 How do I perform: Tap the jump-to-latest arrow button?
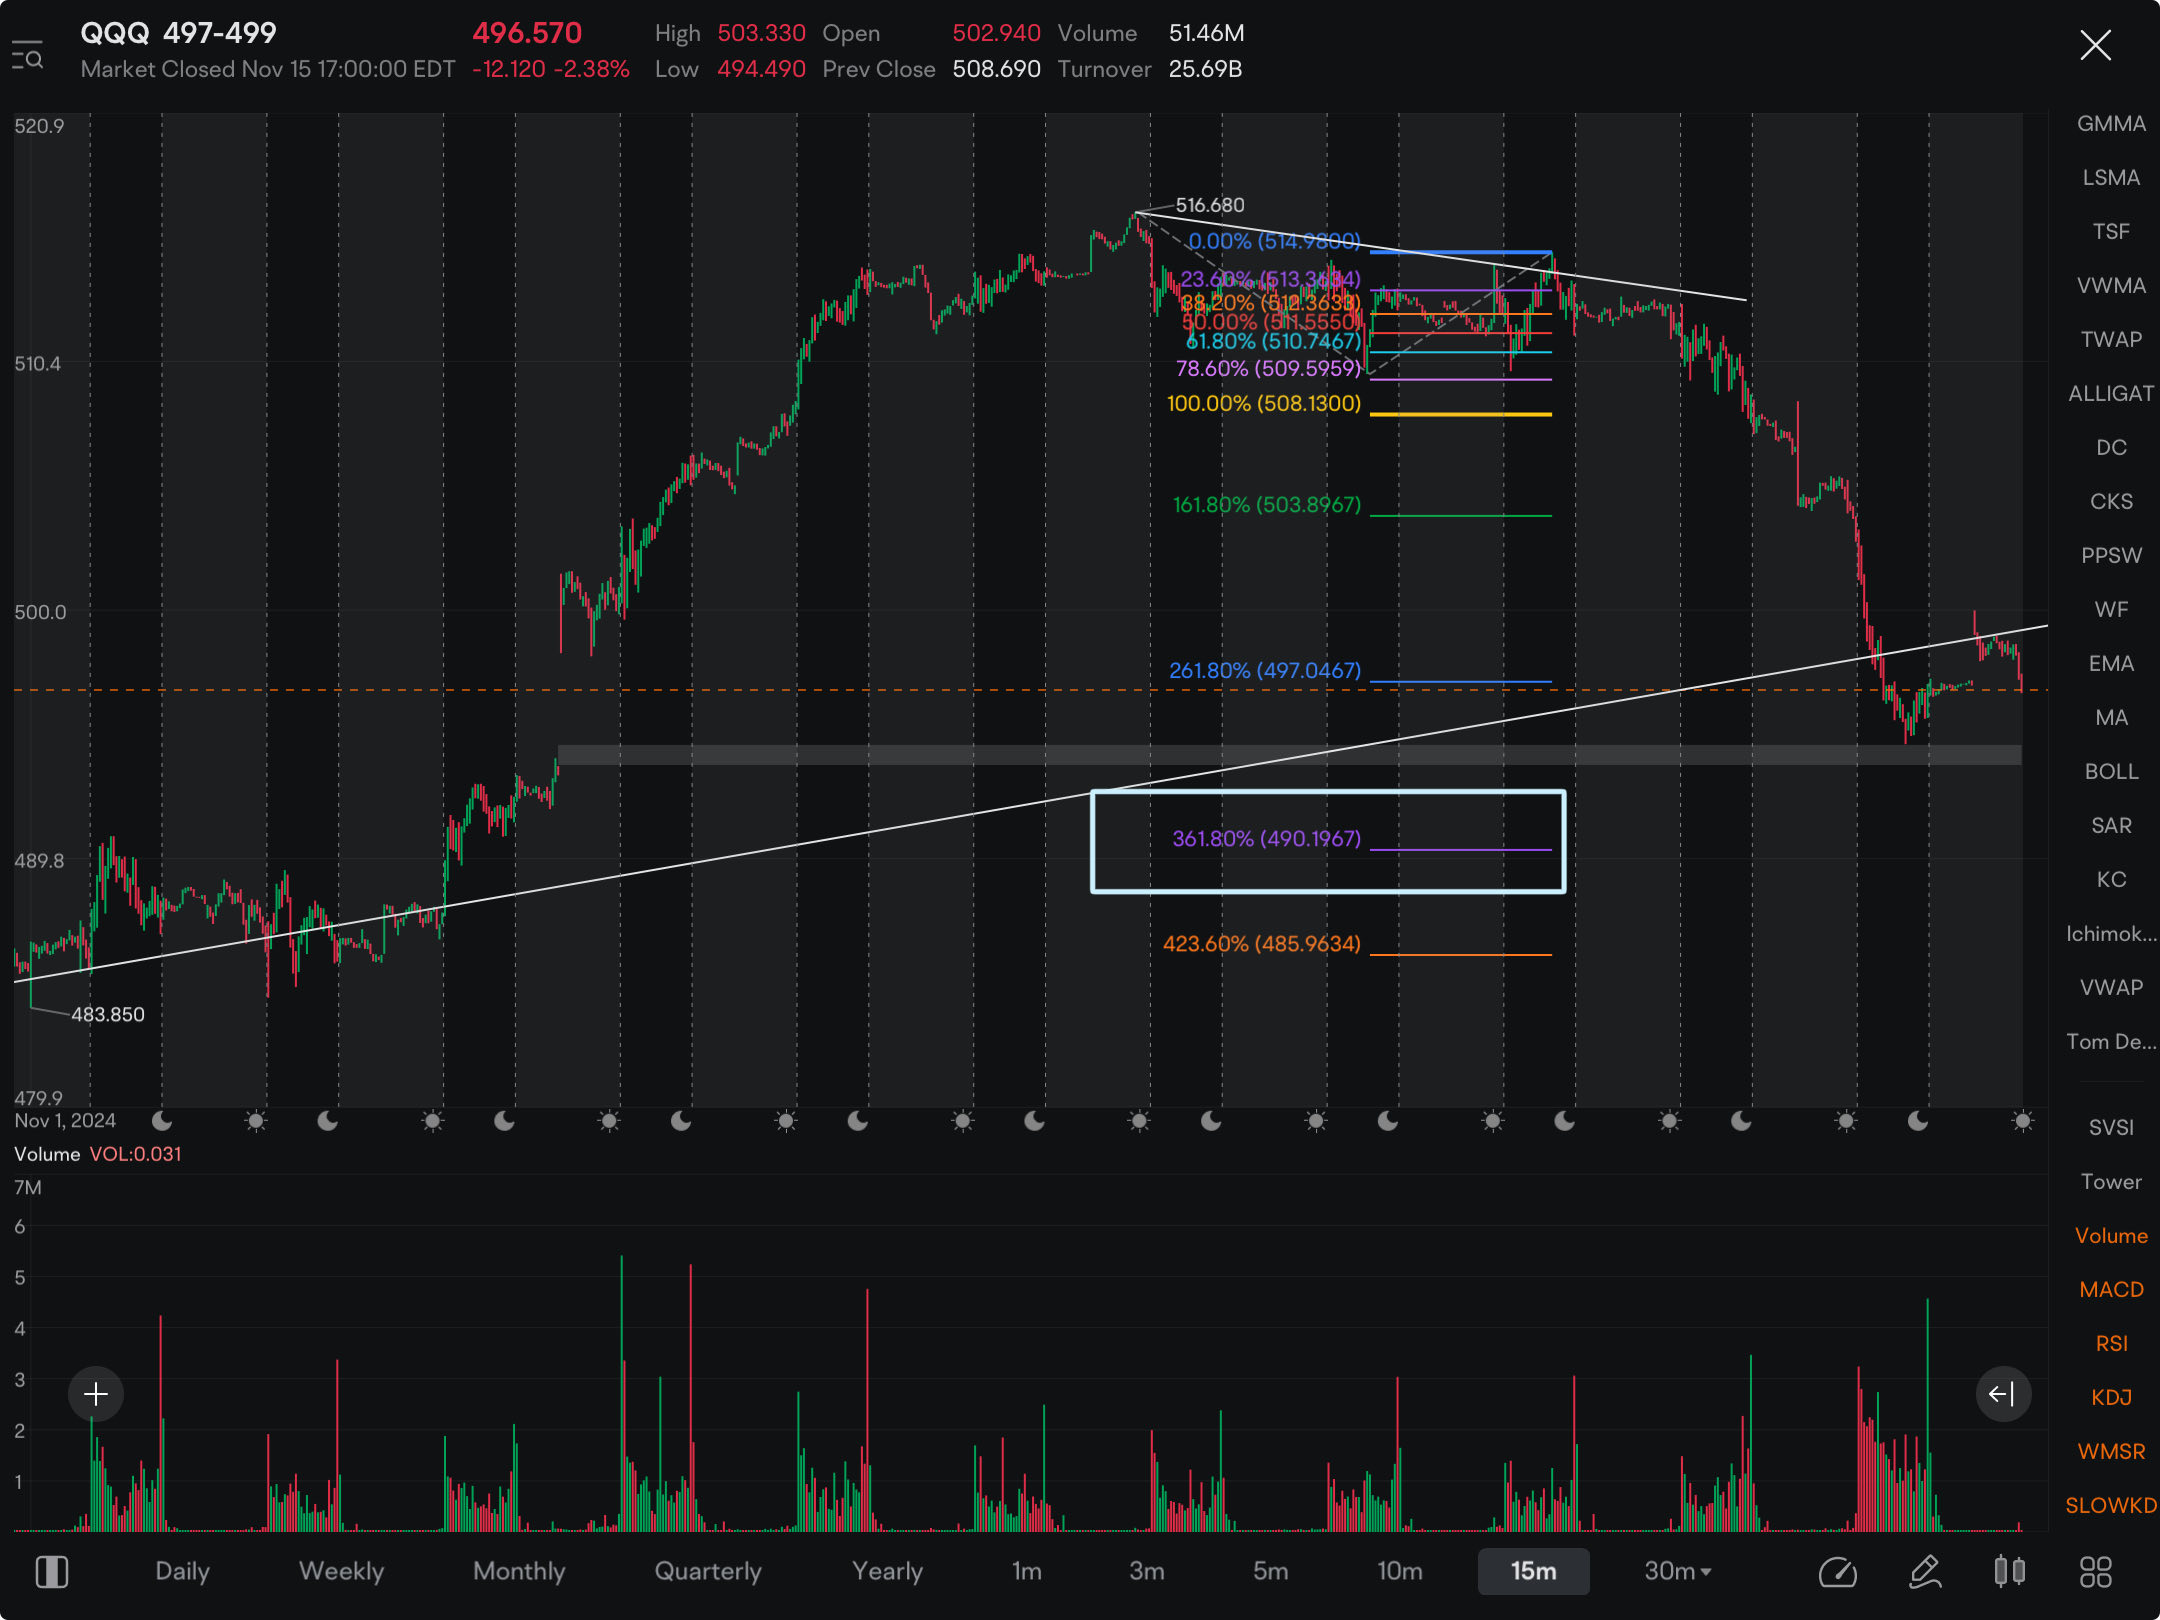click(x=2003, y=1393)
